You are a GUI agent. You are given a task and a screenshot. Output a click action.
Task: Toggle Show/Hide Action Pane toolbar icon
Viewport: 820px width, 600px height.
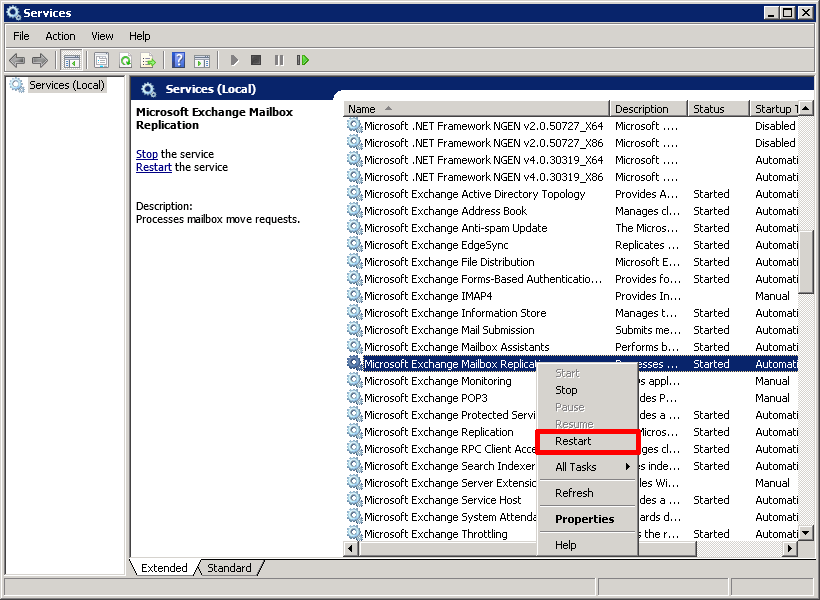click(202, 61)
